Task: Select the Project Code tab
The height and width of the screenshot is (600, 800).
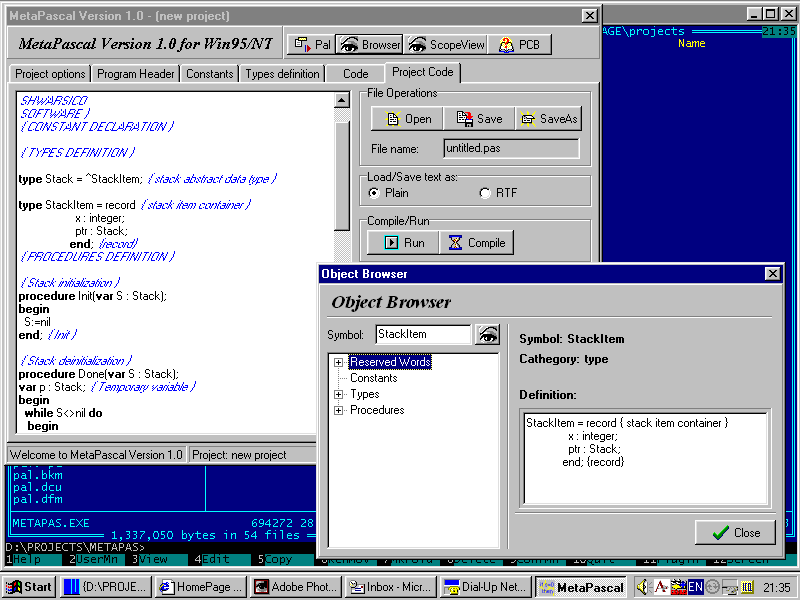Action: coord(422,72)
